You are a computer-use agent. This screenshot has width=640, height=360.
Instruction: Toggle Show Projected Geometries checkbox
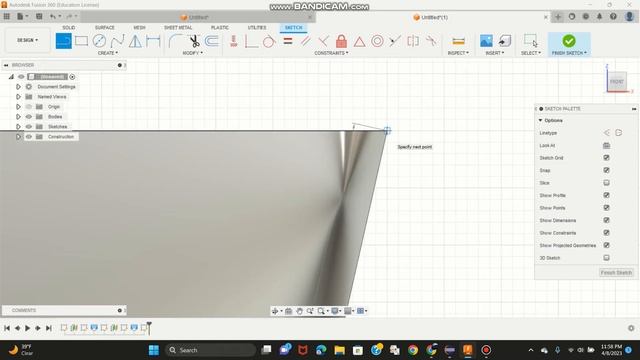coord(607,245)
